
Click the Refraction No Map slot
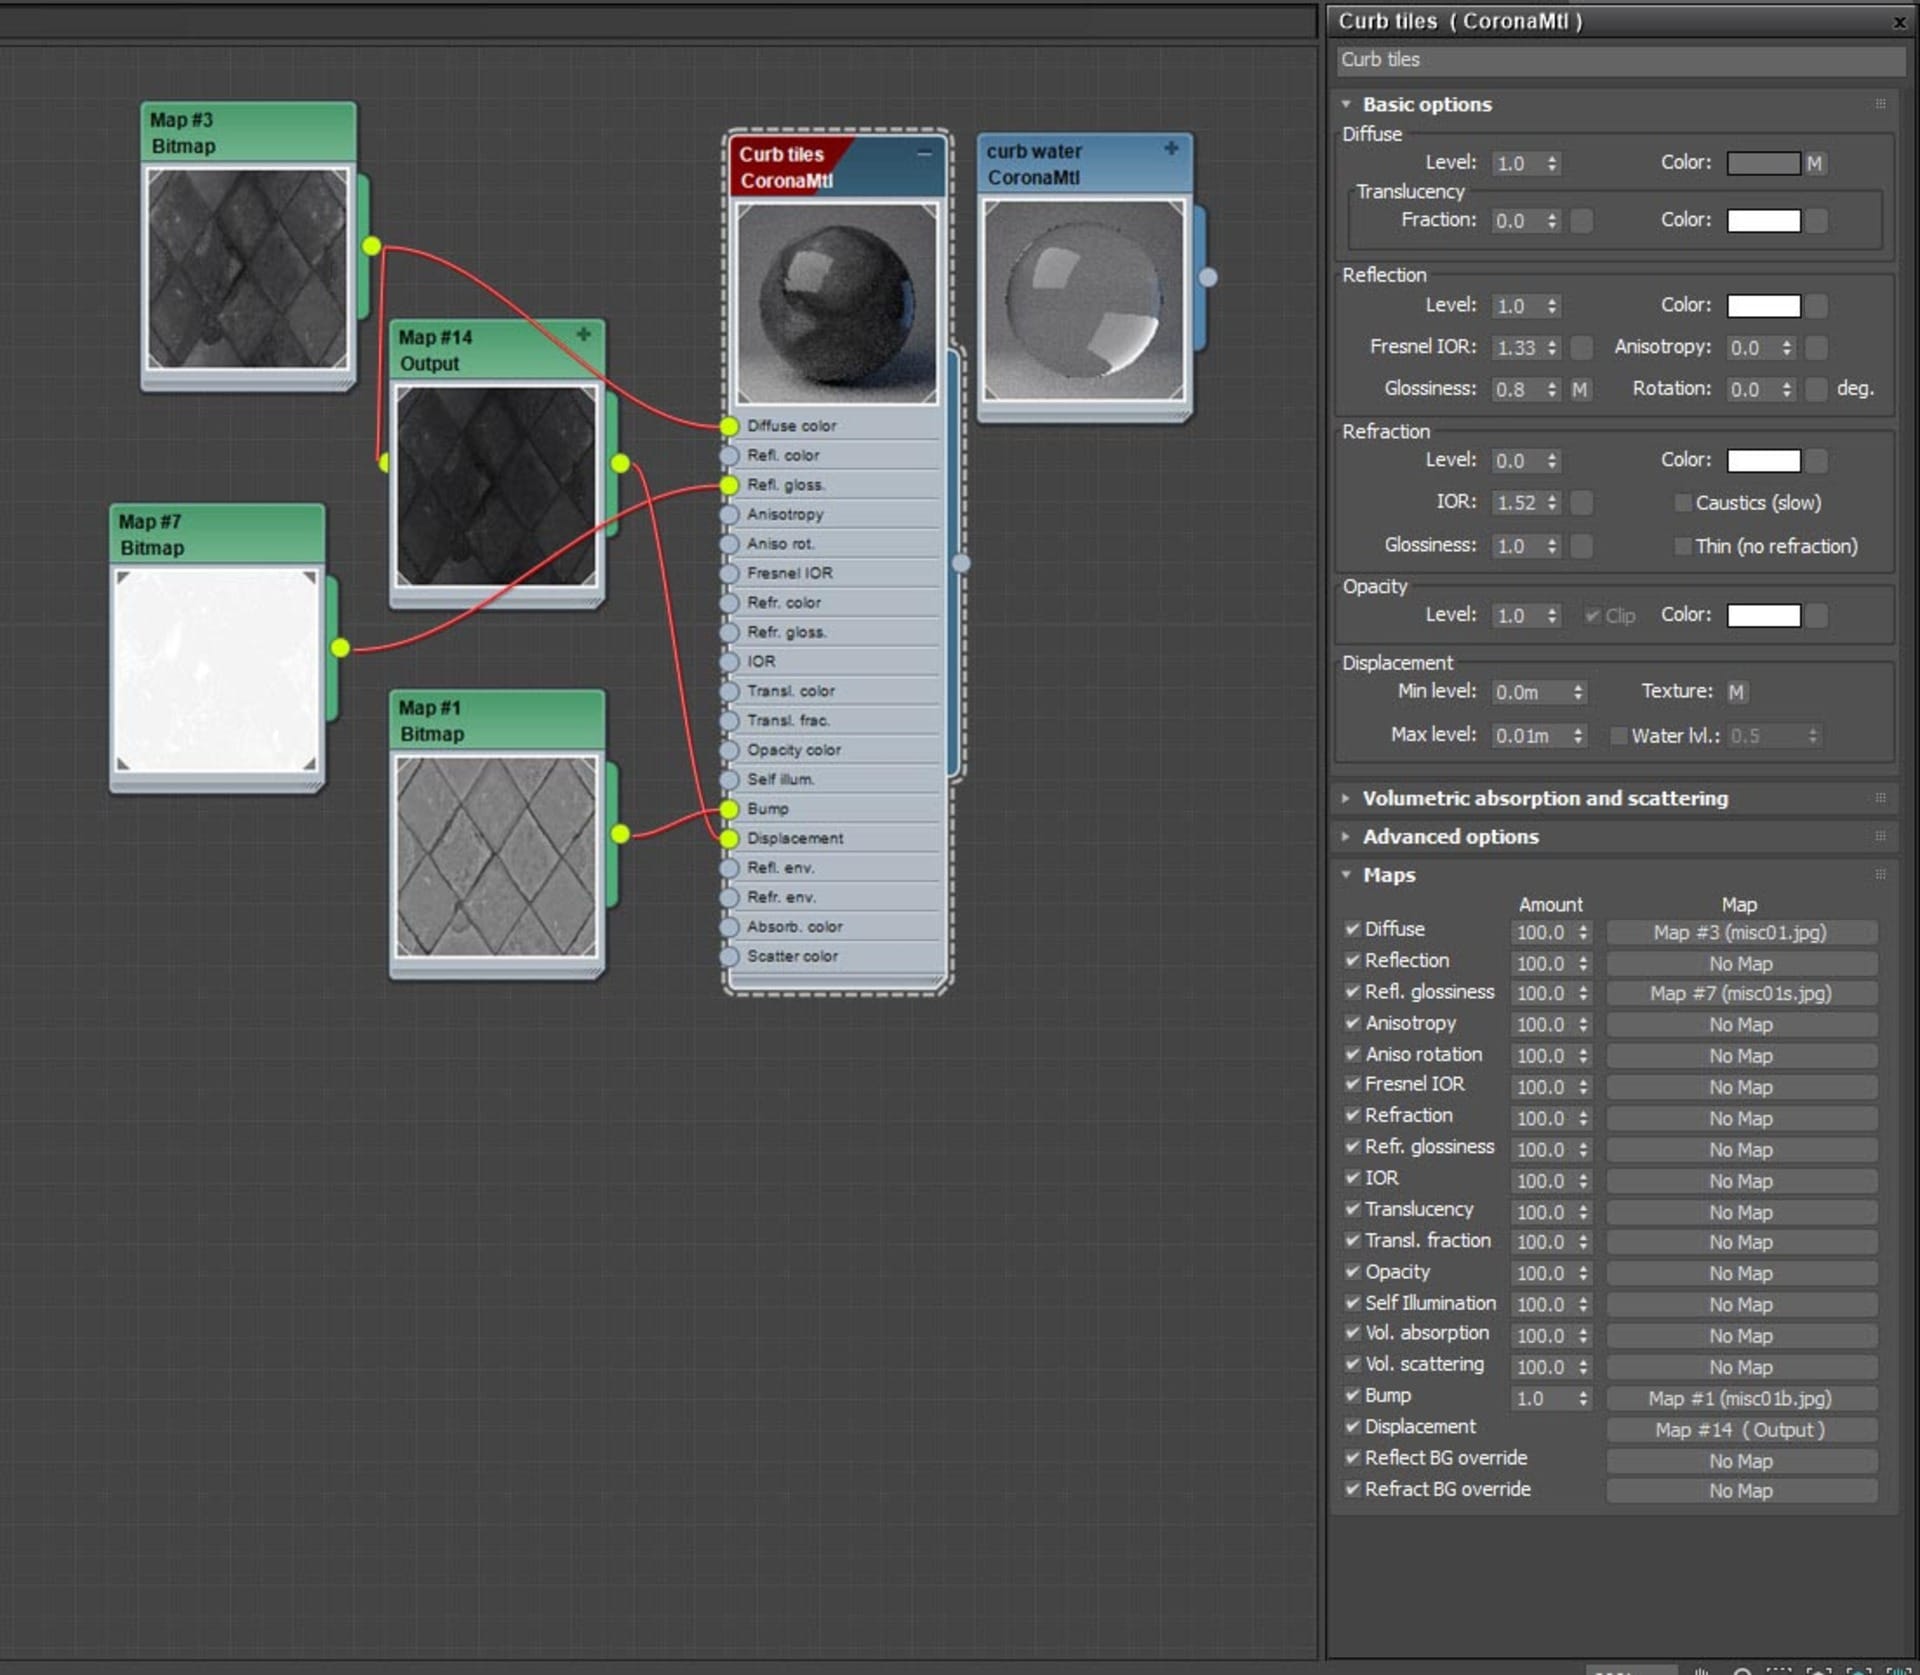pyautogui.click(x=1741, y=1119)
